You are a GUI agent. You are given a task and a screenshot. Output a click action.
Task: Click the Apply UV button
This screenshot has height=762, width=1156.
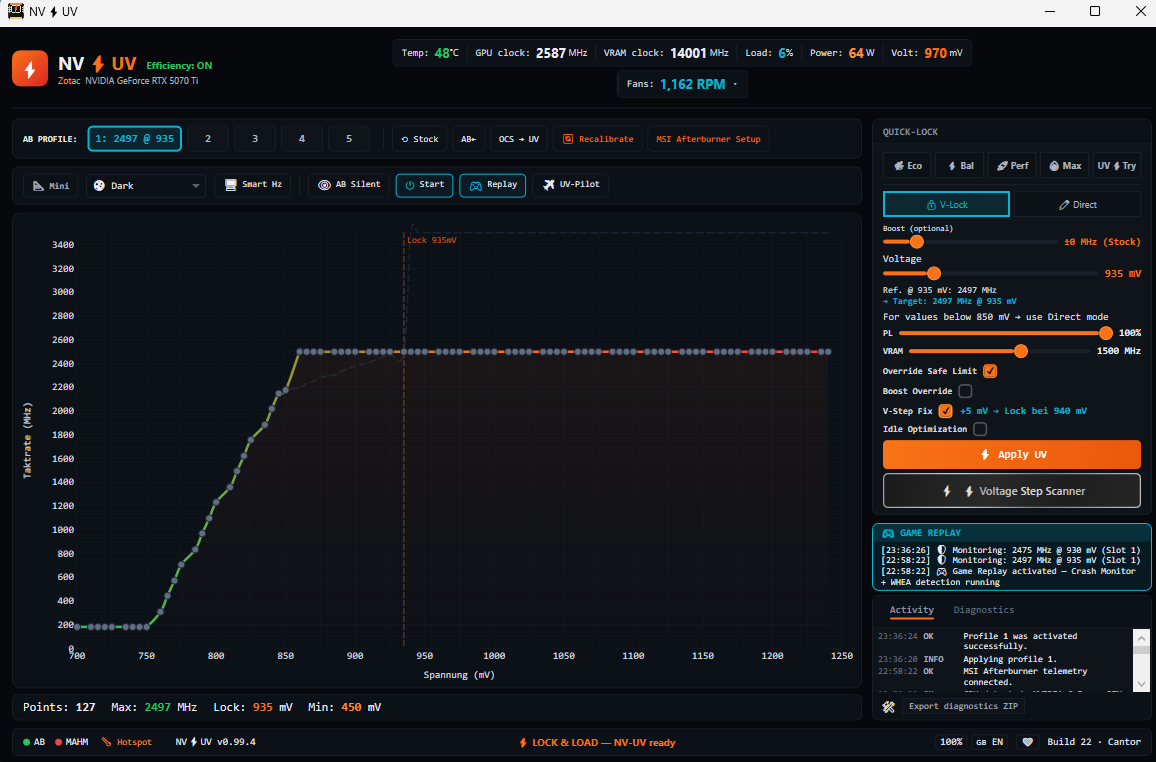coord(1012,455)
